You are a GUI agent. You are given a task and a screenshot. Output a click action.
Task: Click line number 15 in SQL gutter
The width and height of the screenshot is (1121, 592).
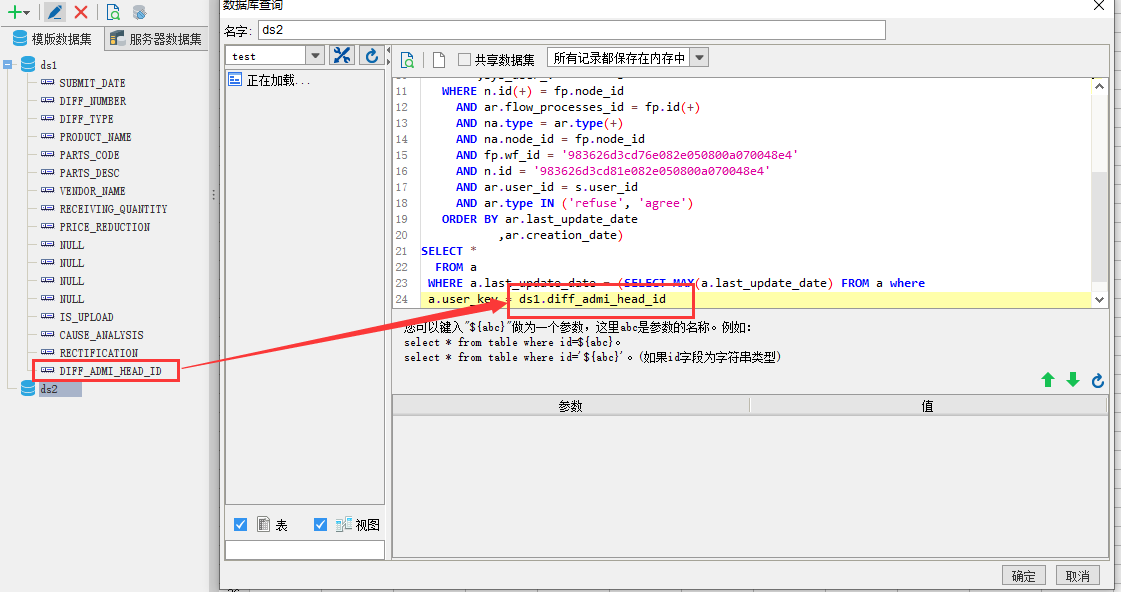pyautogui.click(x=402, y=155)
